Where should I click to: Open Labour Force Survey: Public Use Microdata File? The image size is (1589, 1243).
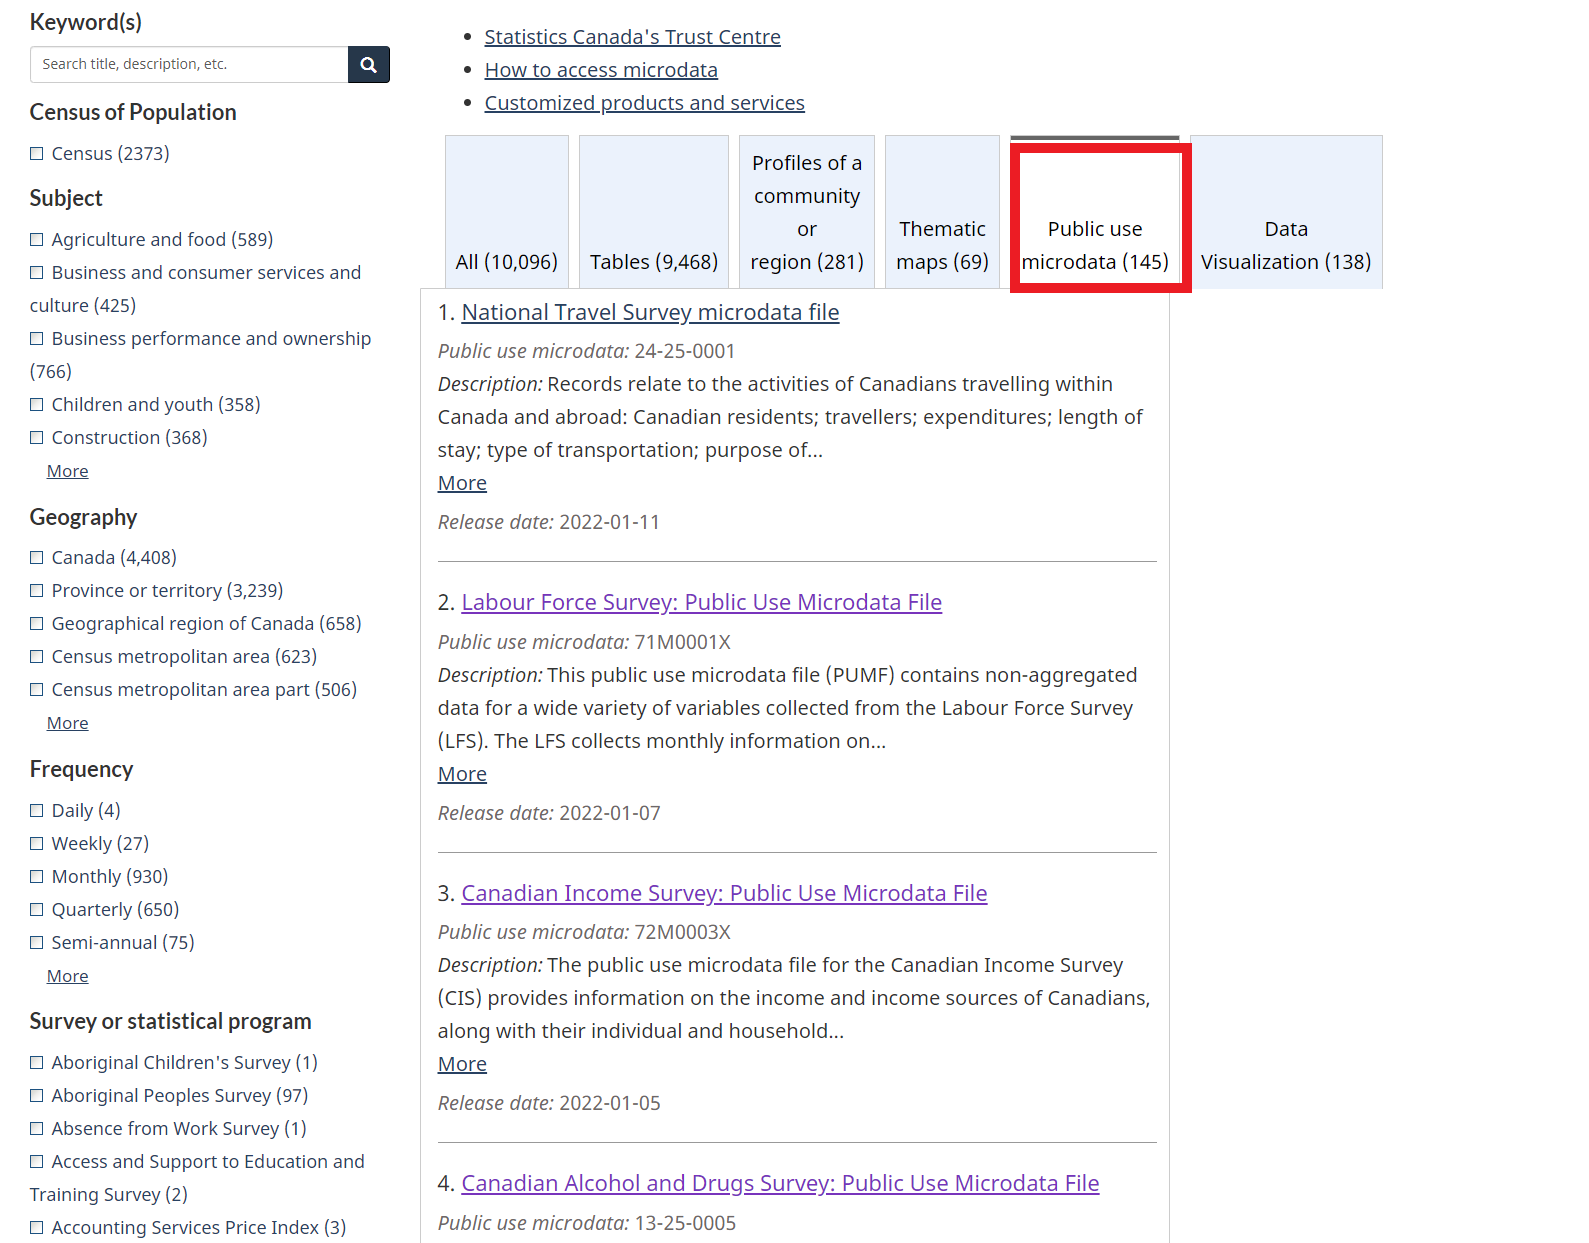tap(701, 603)
